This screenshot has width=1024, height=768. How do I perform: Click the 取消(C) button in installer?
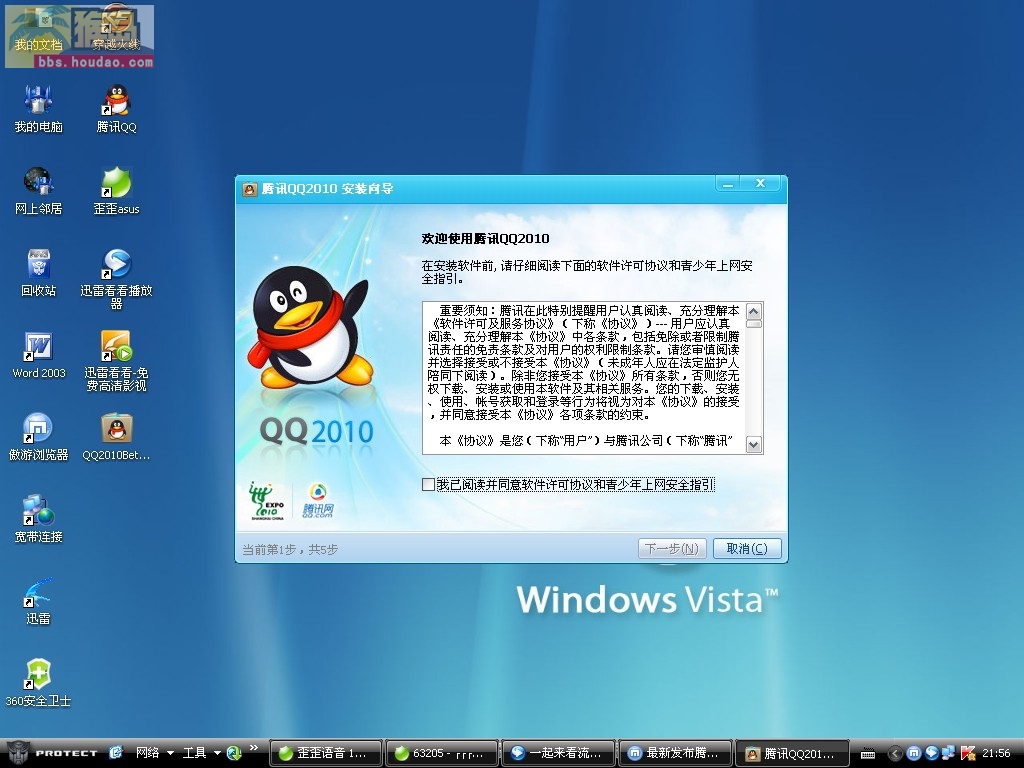point(747,549)
